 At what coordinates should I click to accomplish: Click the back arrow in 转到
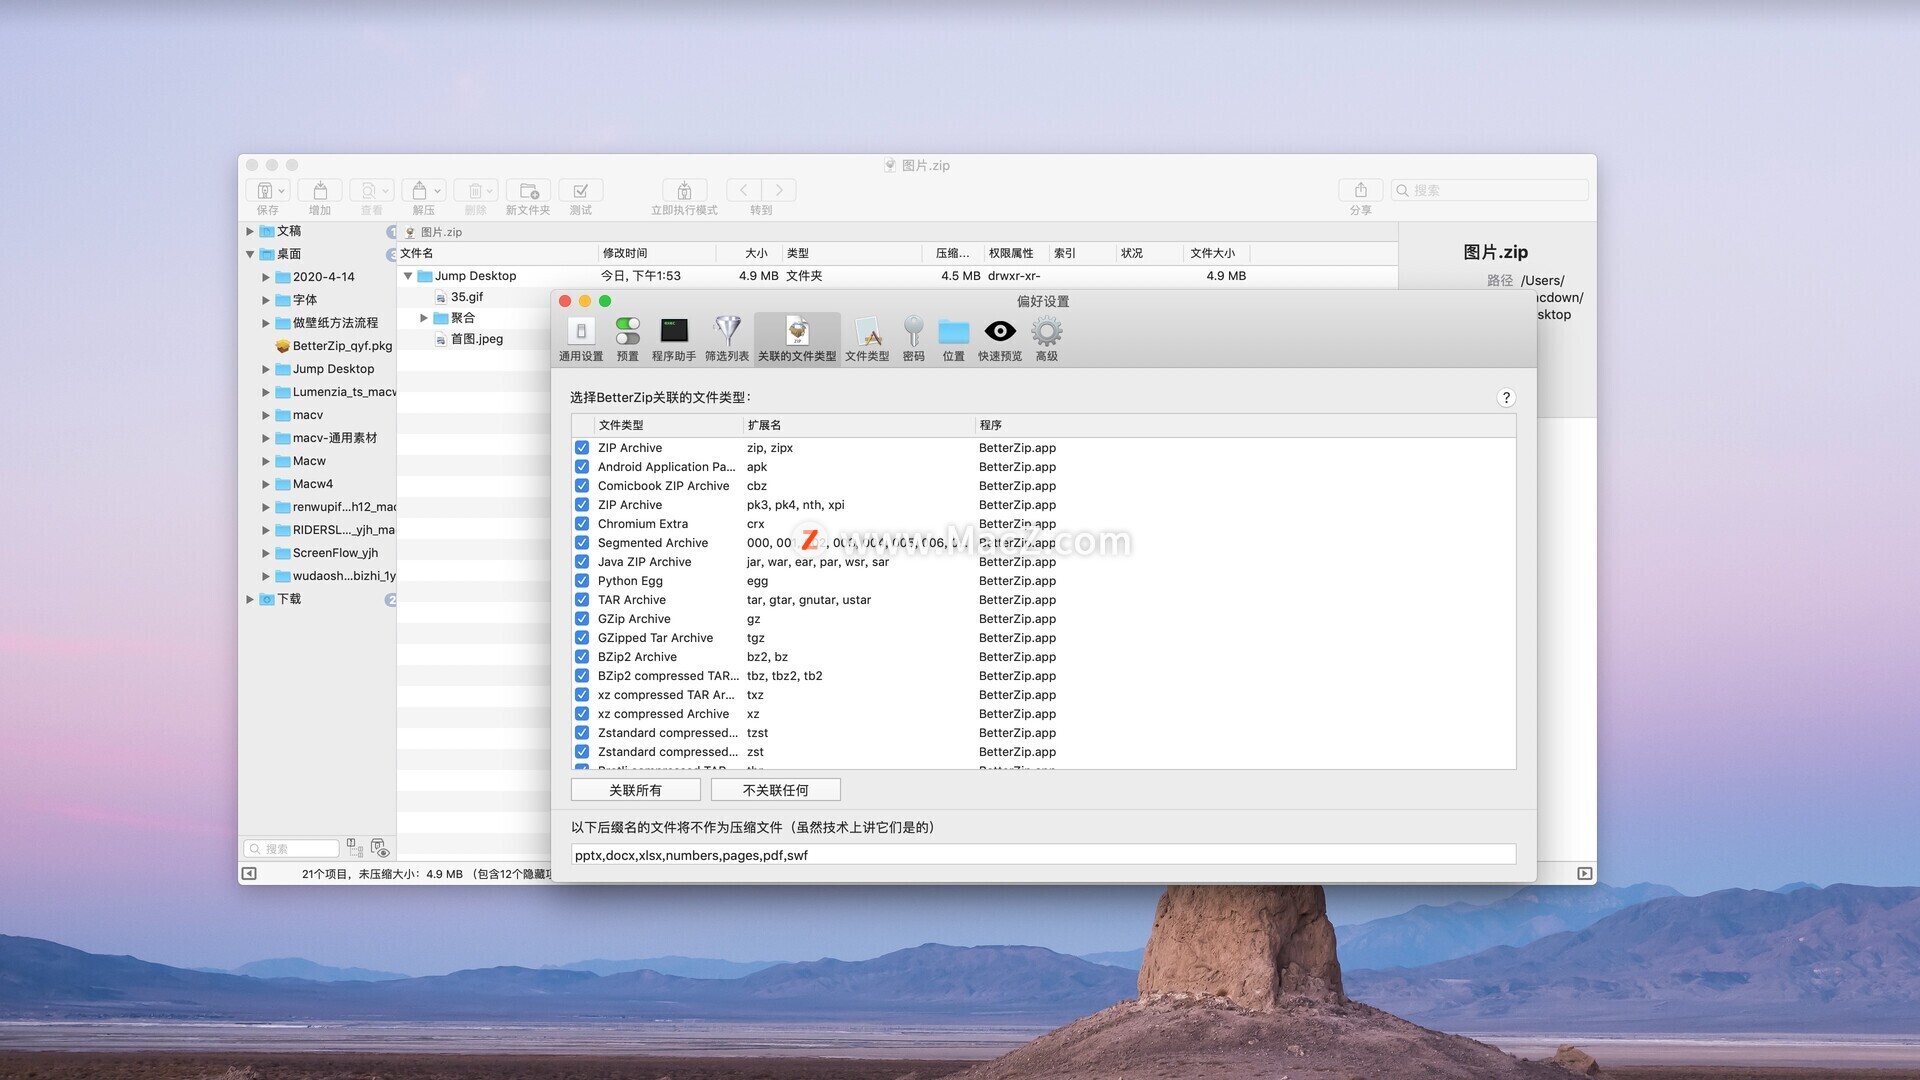(x=743, y=190)
